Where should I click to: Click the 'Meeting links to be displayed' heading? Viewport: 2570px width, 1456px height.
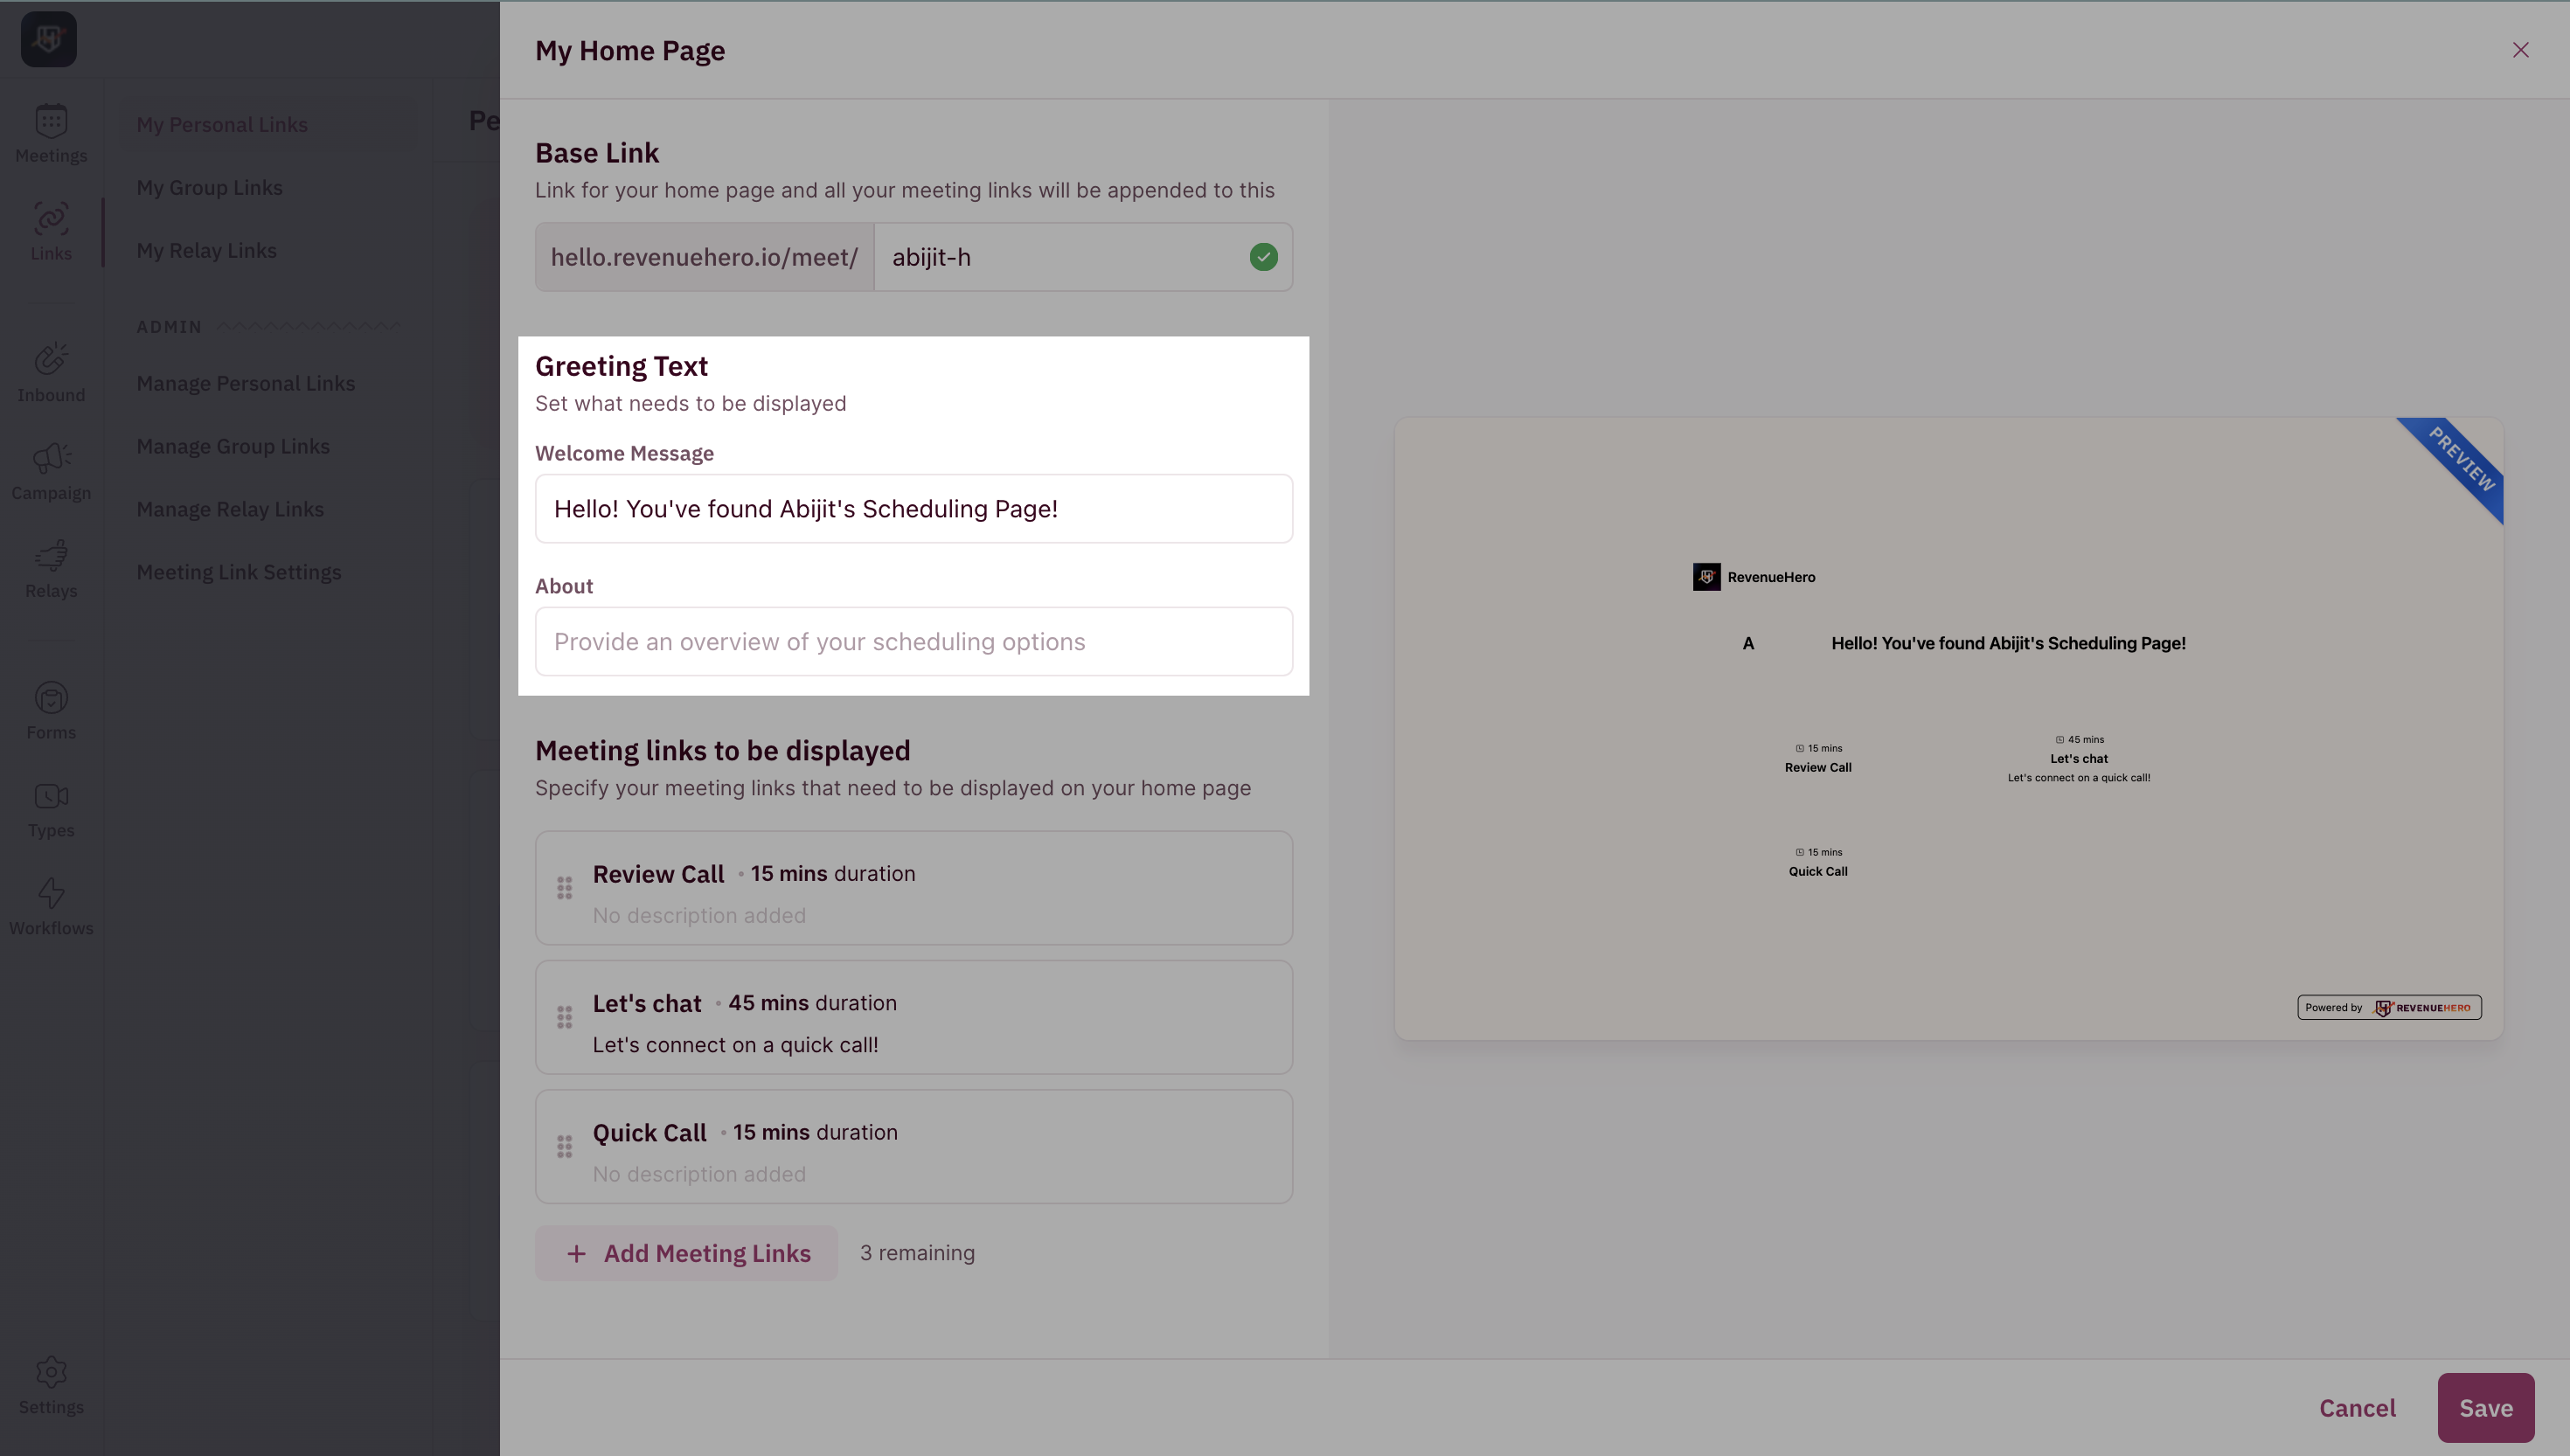point(722,750)
